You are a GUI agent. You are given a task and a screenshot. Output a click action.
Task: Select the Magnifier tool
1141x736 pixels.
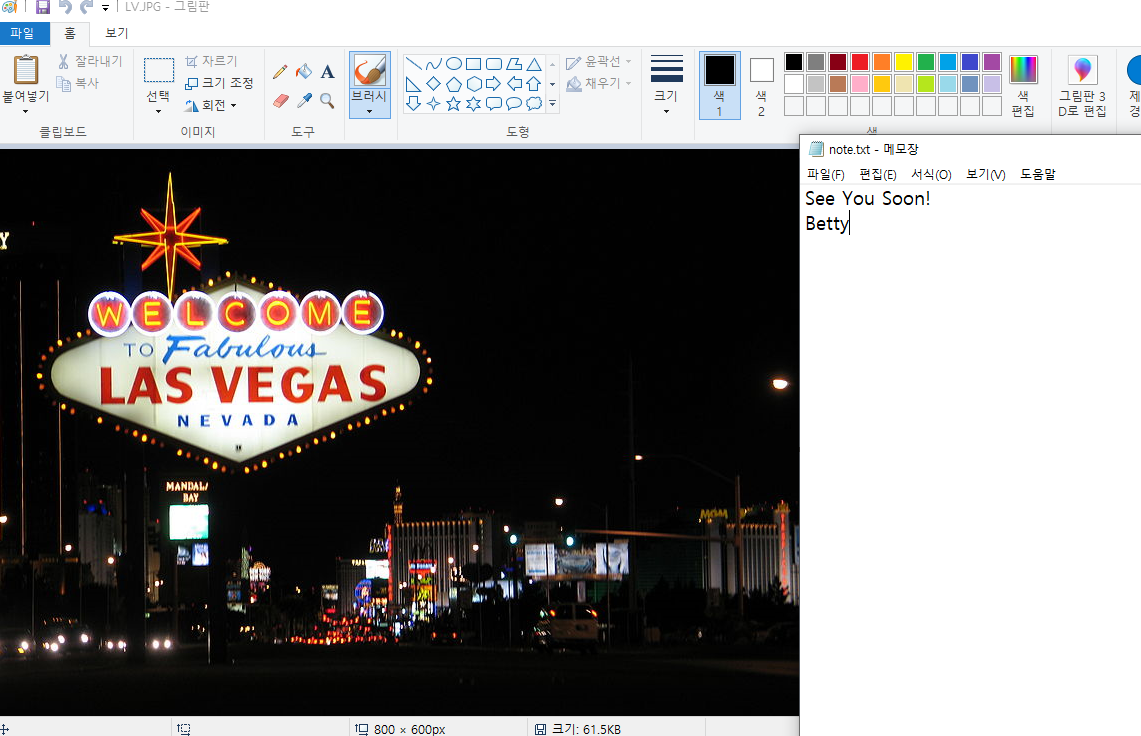(327, 100)
